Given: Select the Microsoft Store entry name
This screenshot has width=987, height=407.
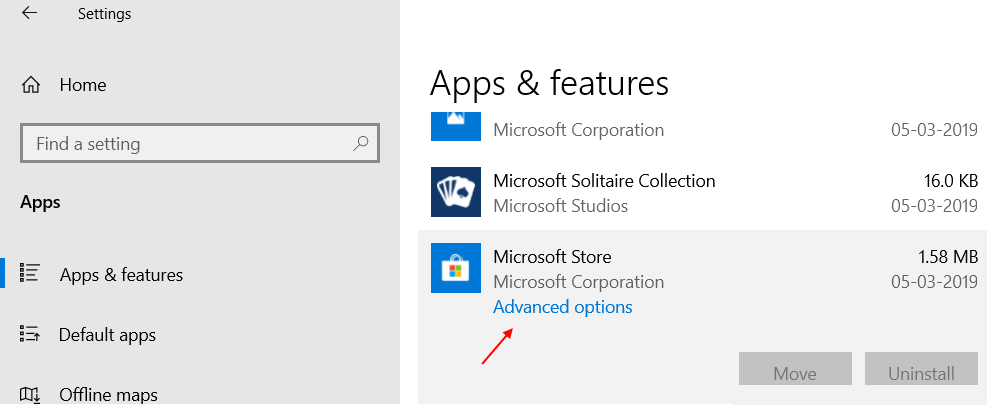Looking at the screenshot, I should [x=552, y=257].
